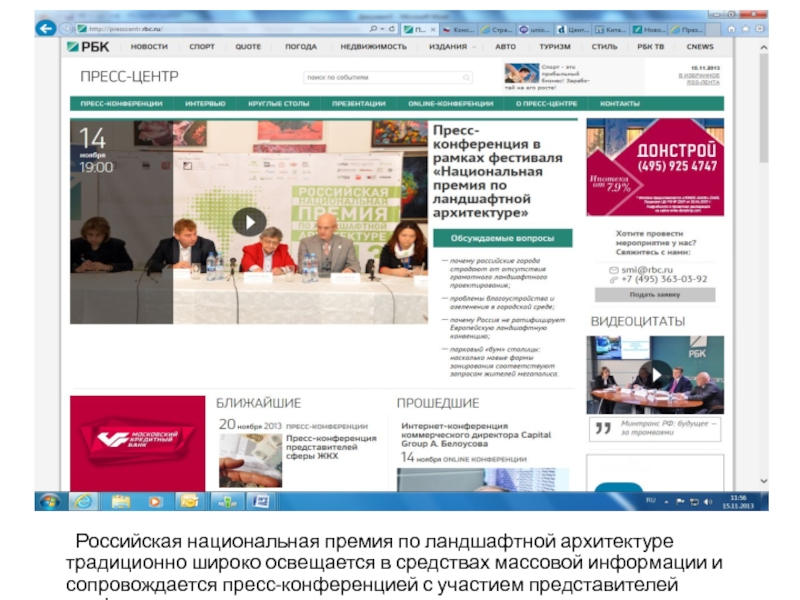
Task: Open the Windows Start menu
Action: [x=49, y=502]
